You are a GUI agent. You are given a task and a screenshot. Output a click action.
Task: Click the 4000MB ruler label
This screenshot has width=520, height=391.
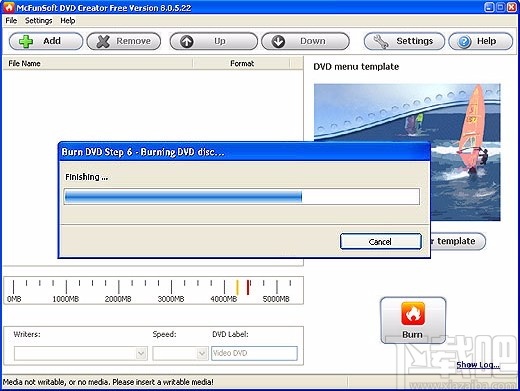click(x=224, y=299)
